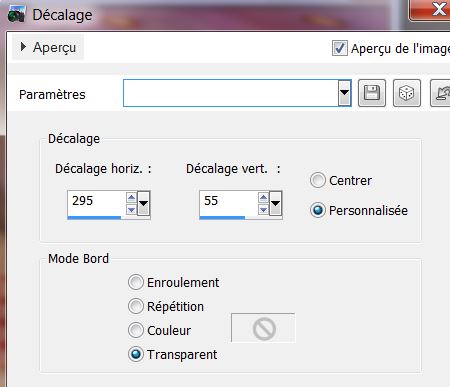Image resolution: width=450 pixels, height=387 pixels.
Task: Decrease horizontal offset with down arrow
Action: [131, 209]
